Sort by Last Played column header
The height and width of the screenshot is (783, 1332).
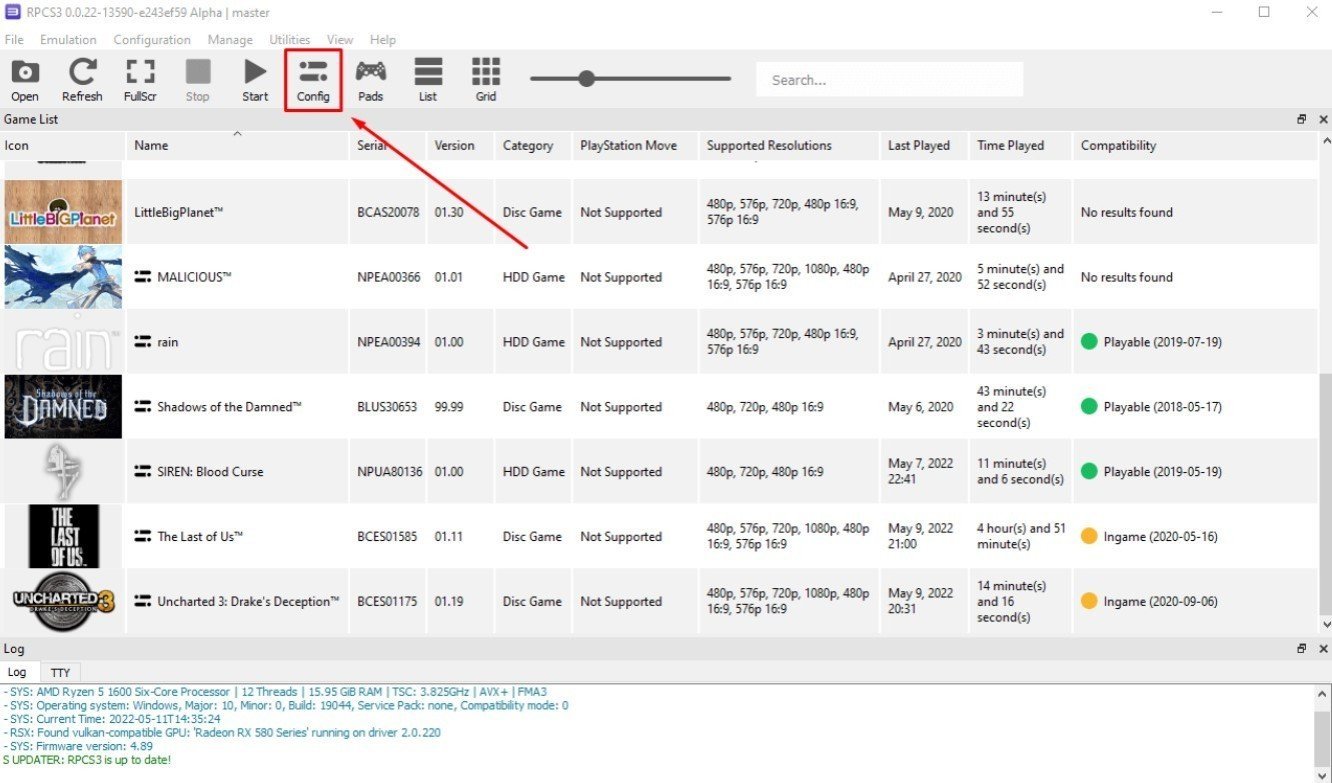click(924, 145)
